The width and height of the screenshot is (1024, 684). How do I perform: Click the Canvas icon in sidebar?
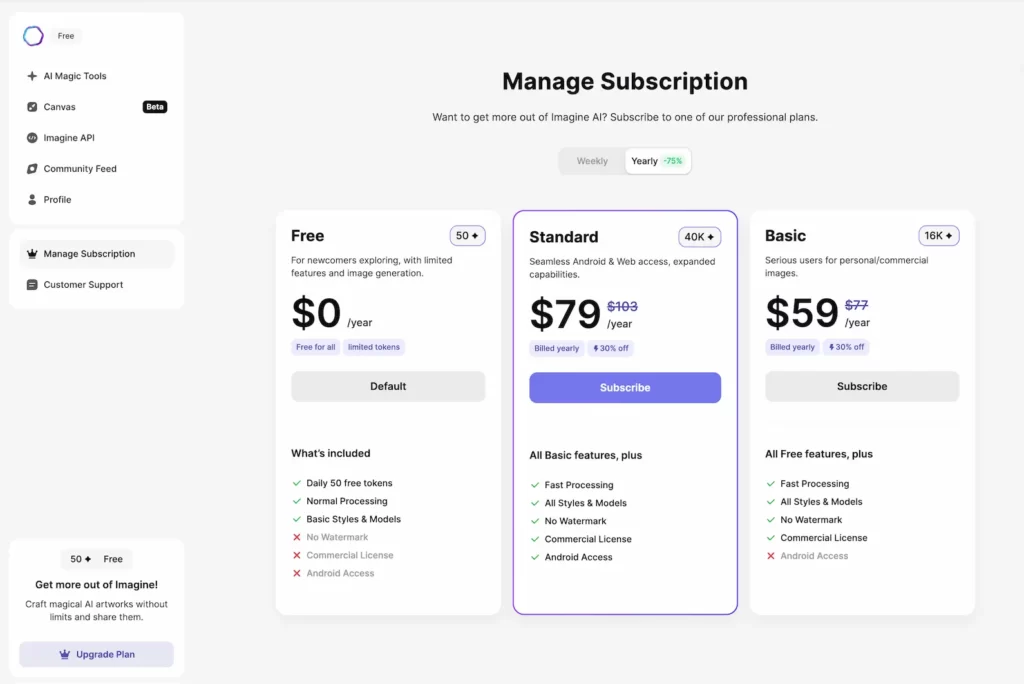pyautogui.click(x=32, y=107)
